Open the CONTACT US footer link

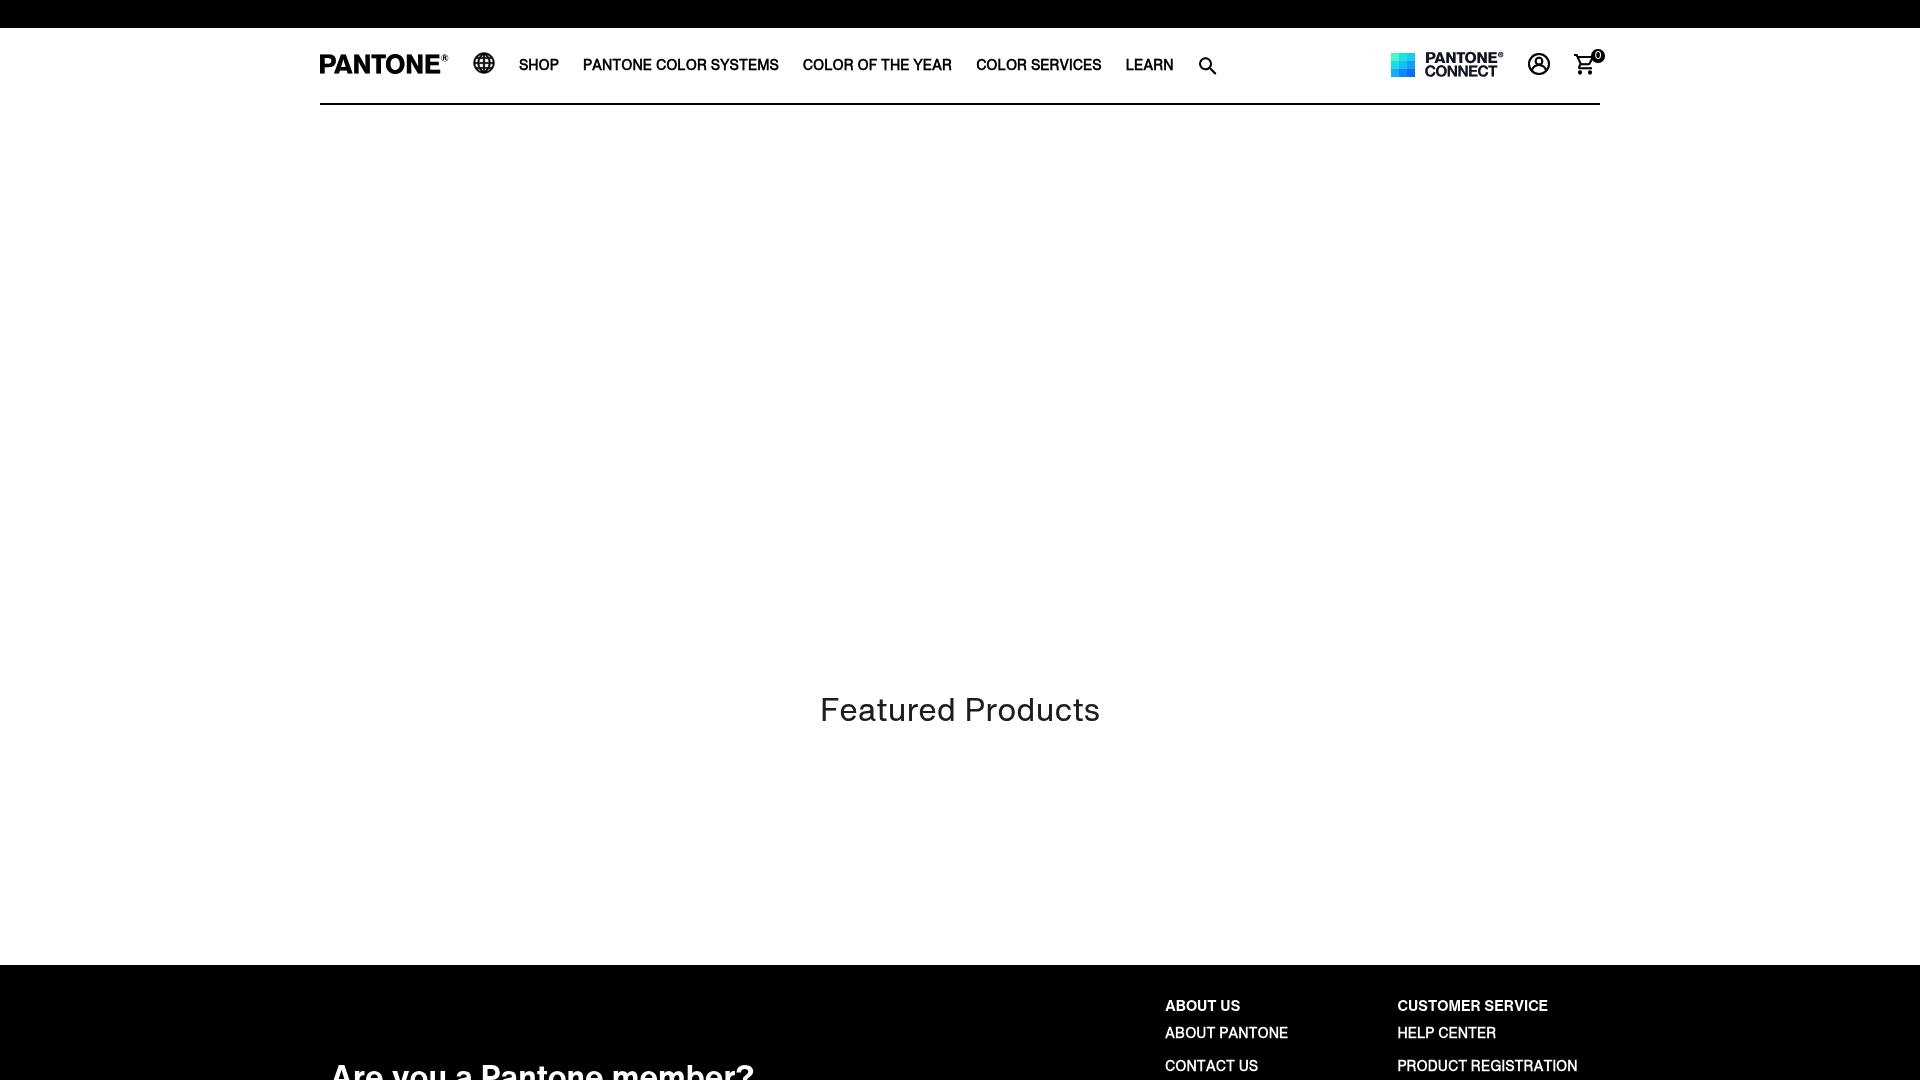click(x=1211, y=1066)
